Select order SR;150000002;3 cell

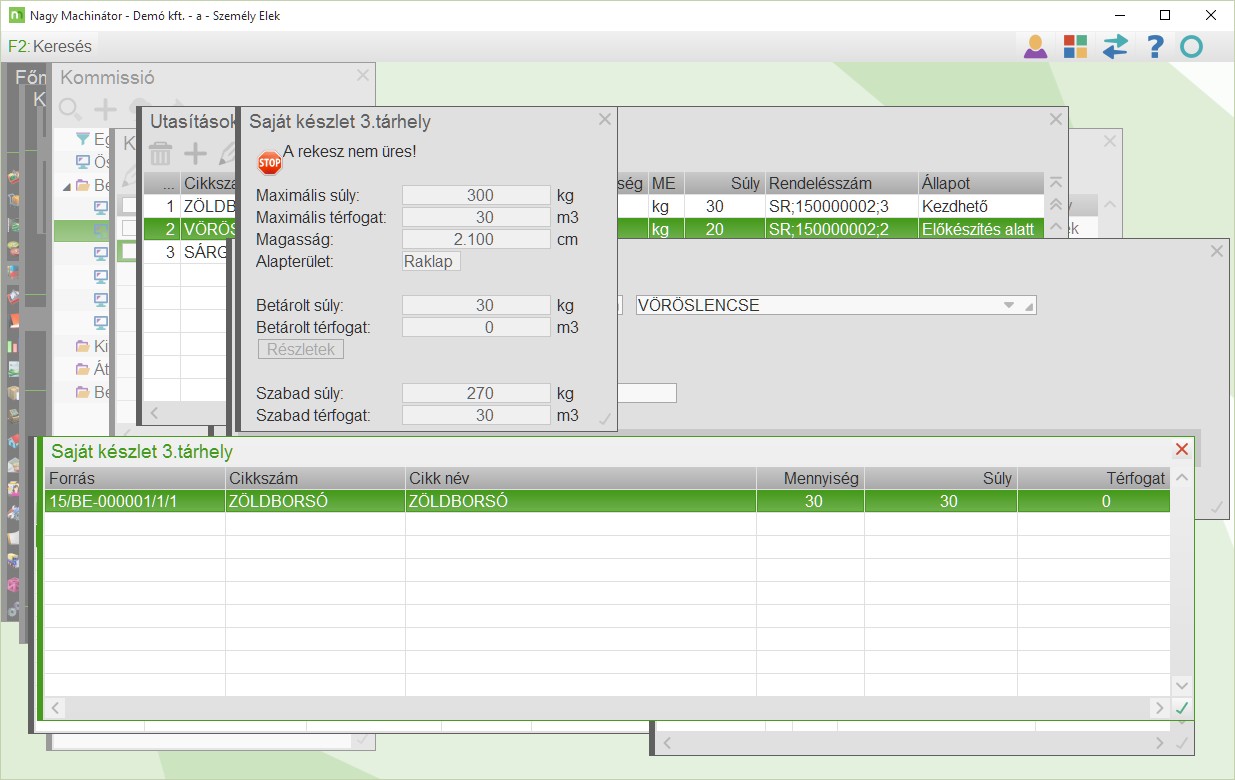841,206
